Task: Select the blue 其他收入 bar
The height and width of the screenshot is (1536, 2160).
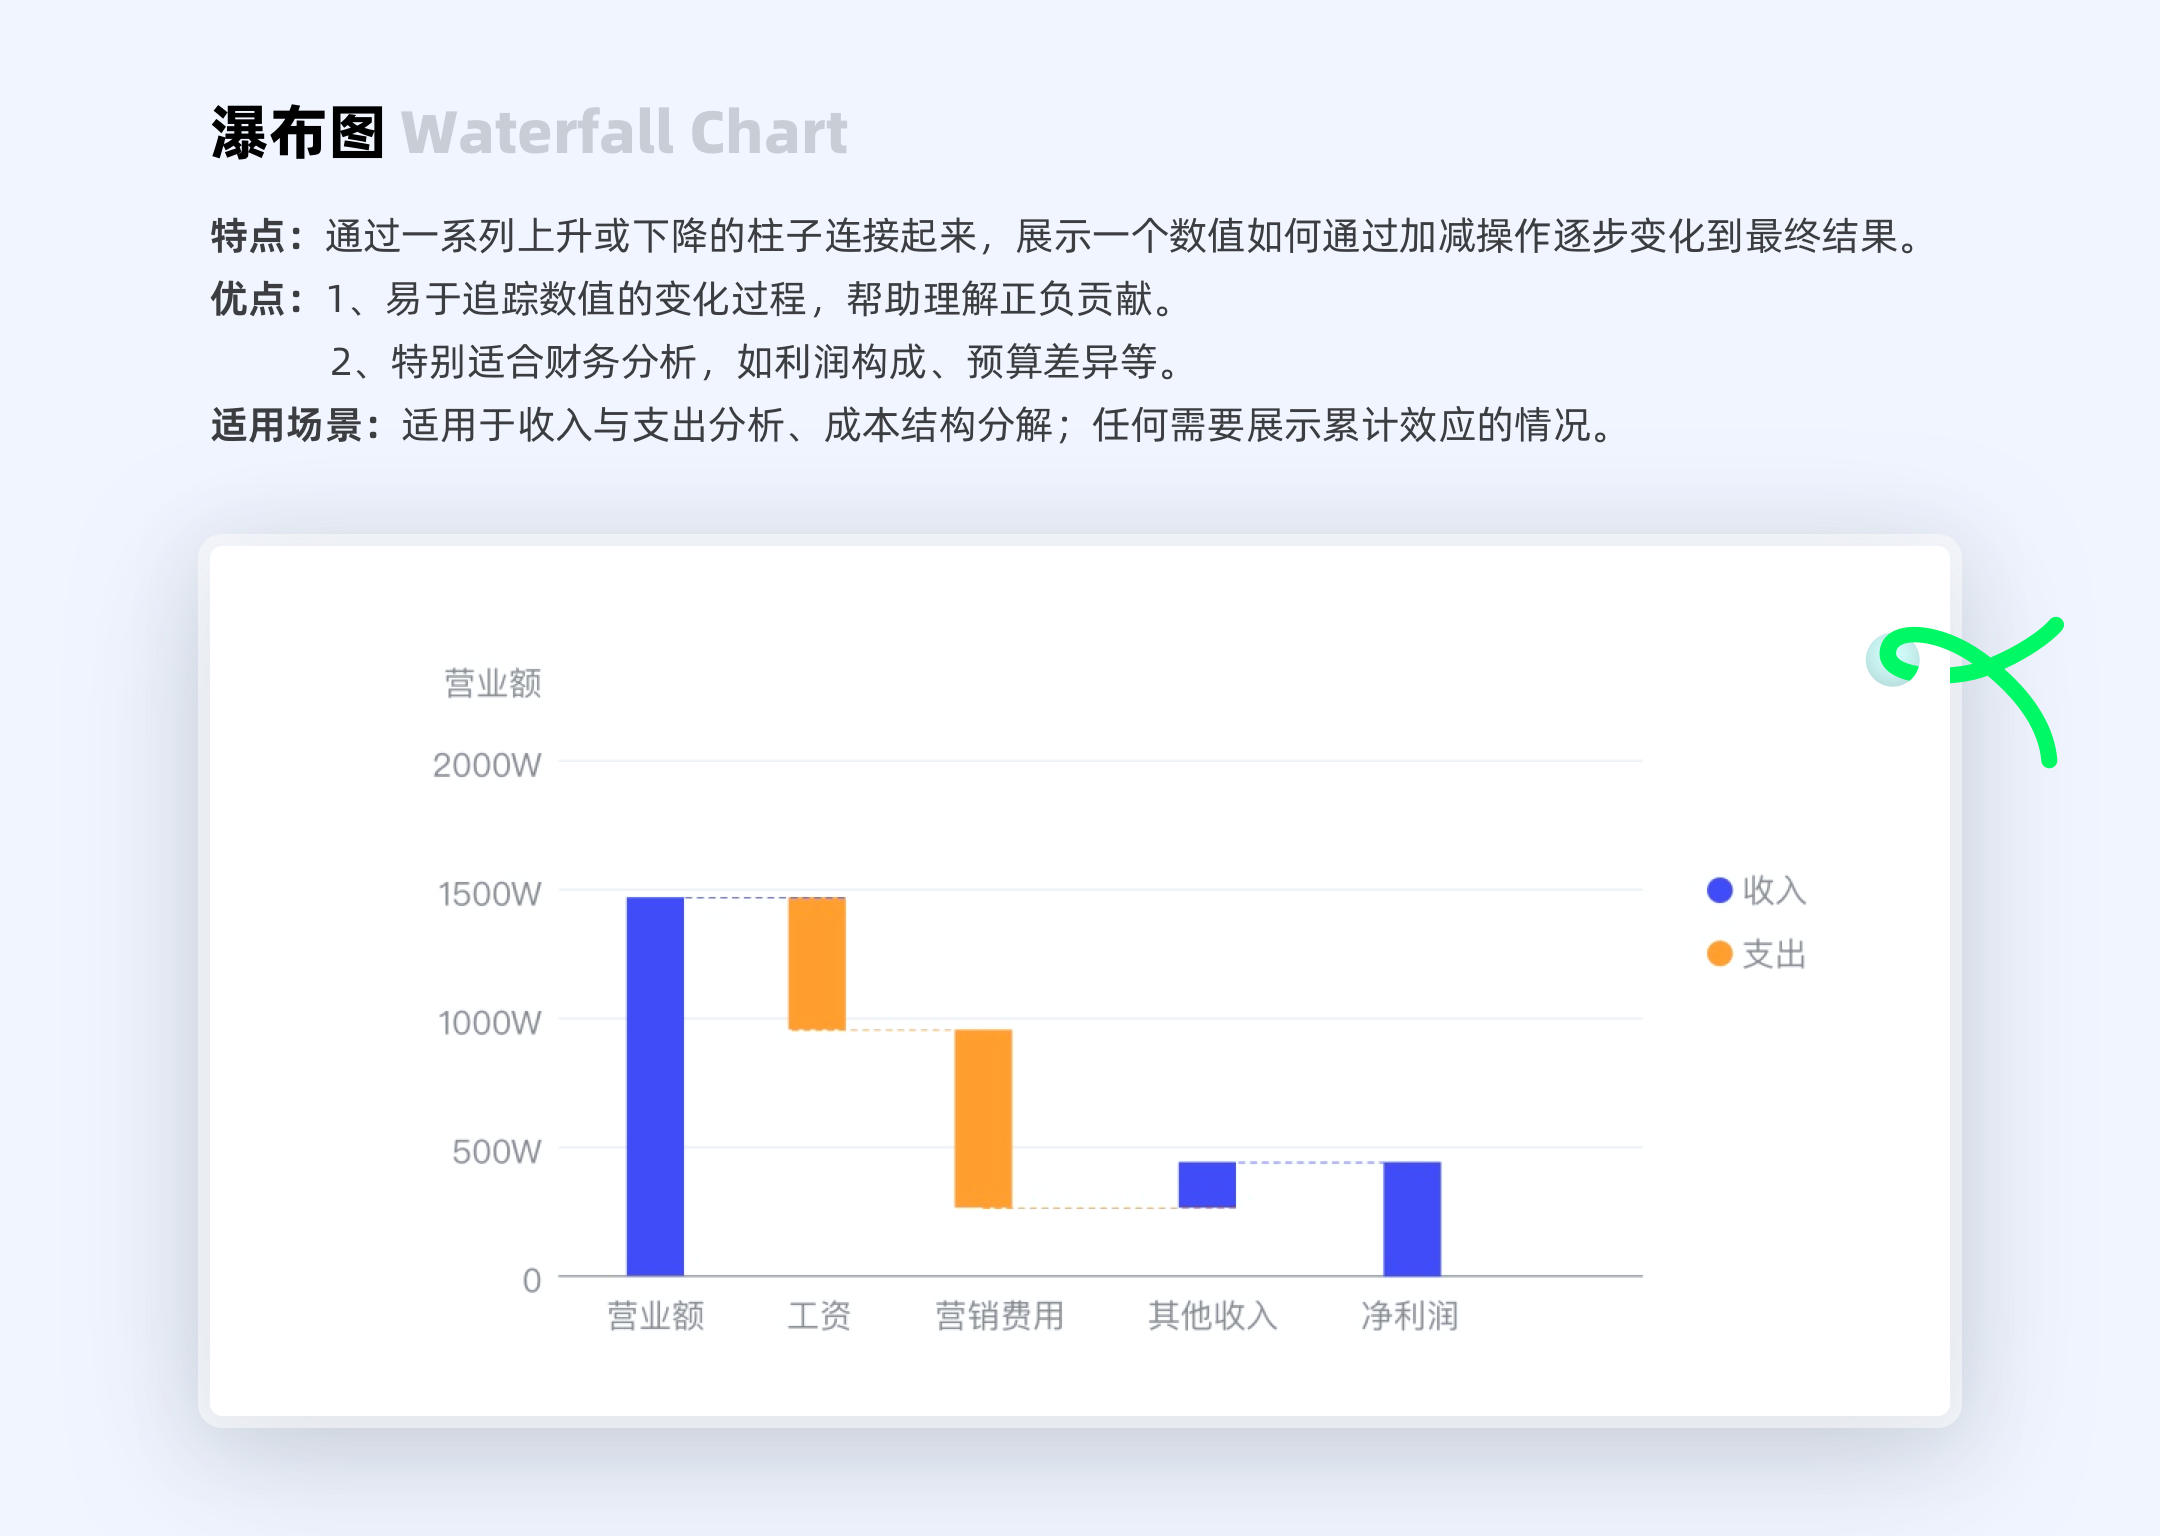Action: tap(1207, 1185)
